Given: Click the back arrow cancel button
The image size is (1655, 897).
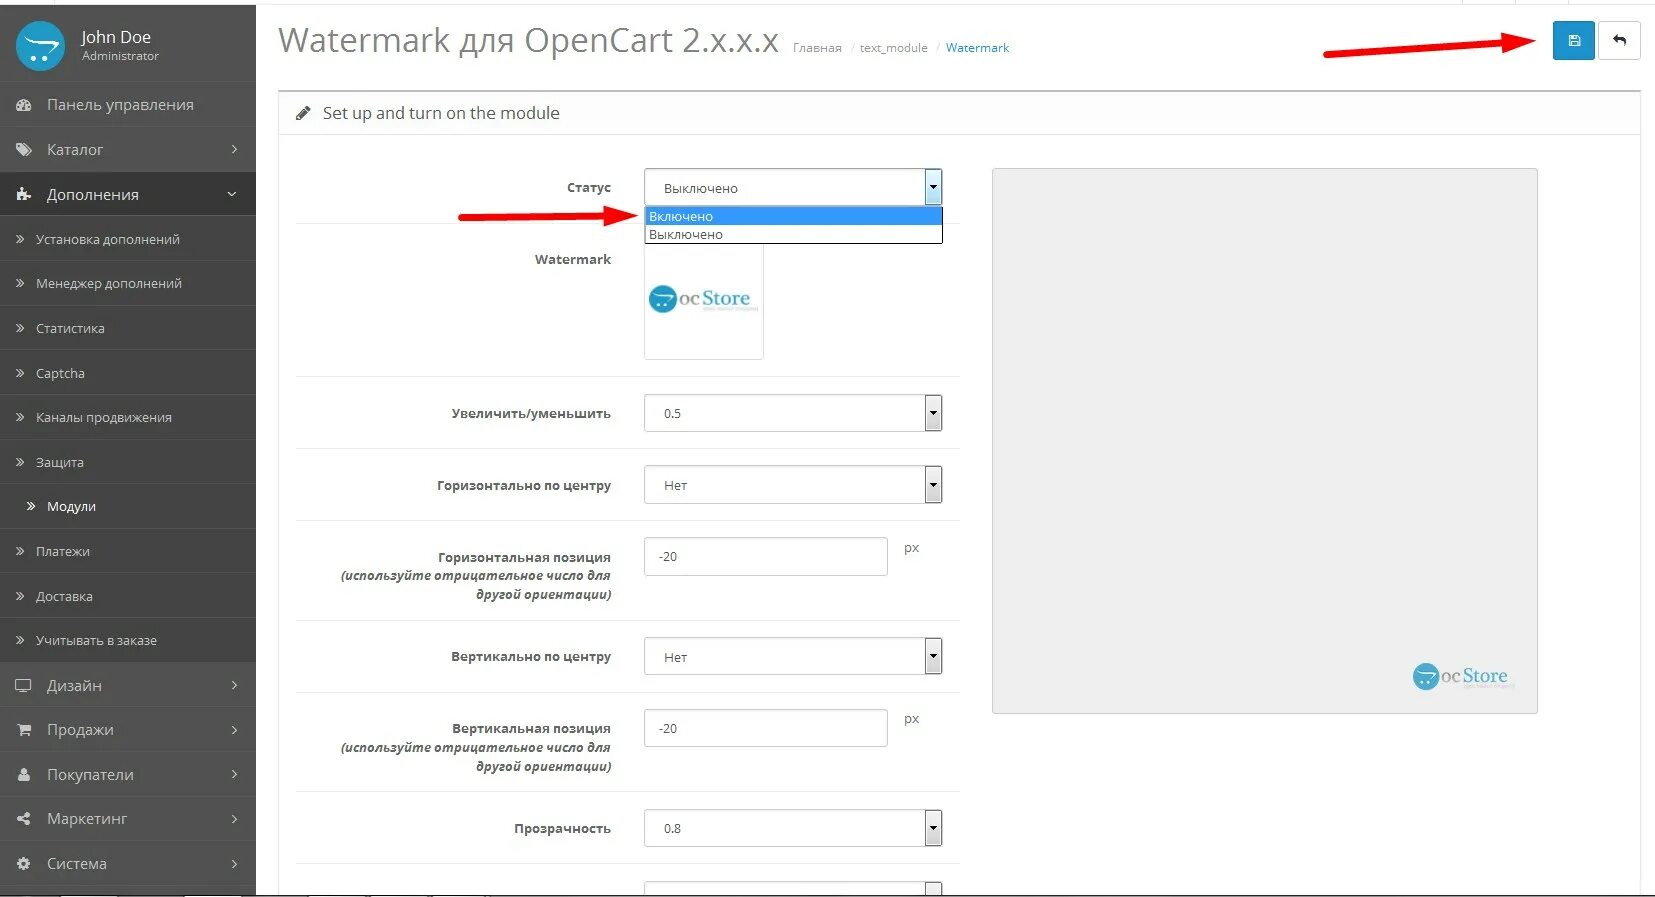Looking at the screenshot, I should [1619, 41].
